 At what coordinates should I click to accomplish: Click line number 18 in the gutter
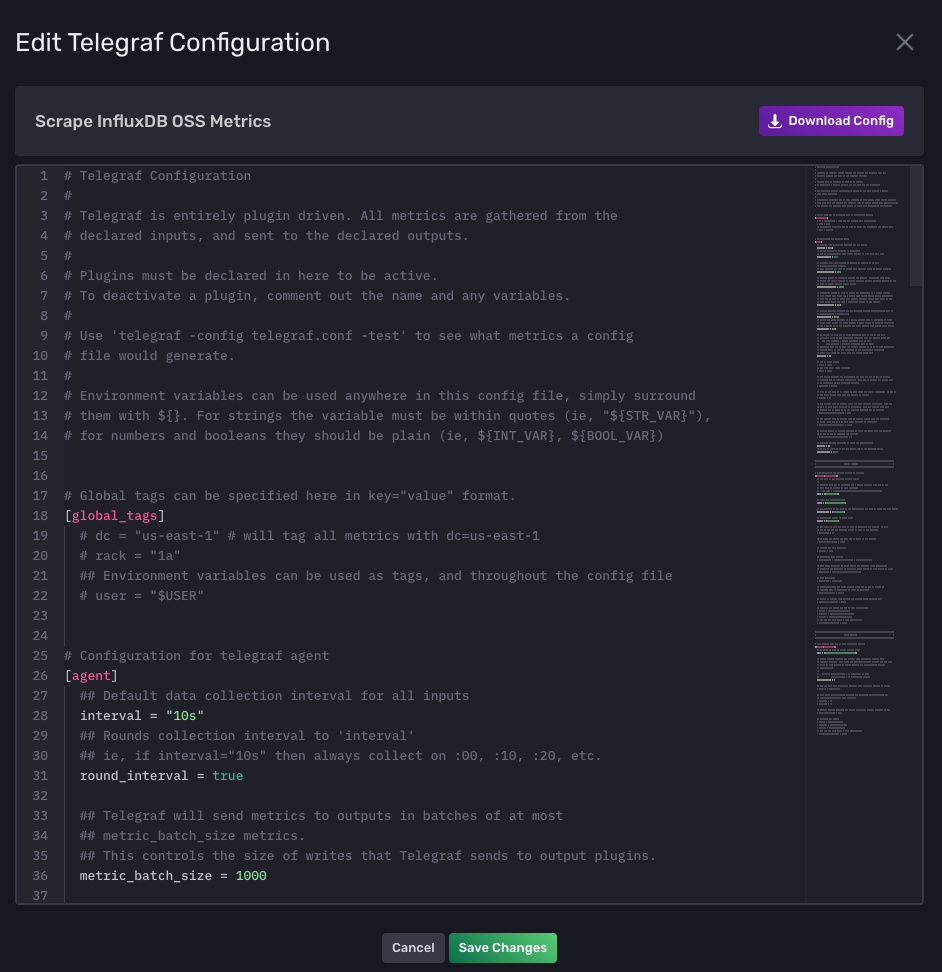(40, 516)
